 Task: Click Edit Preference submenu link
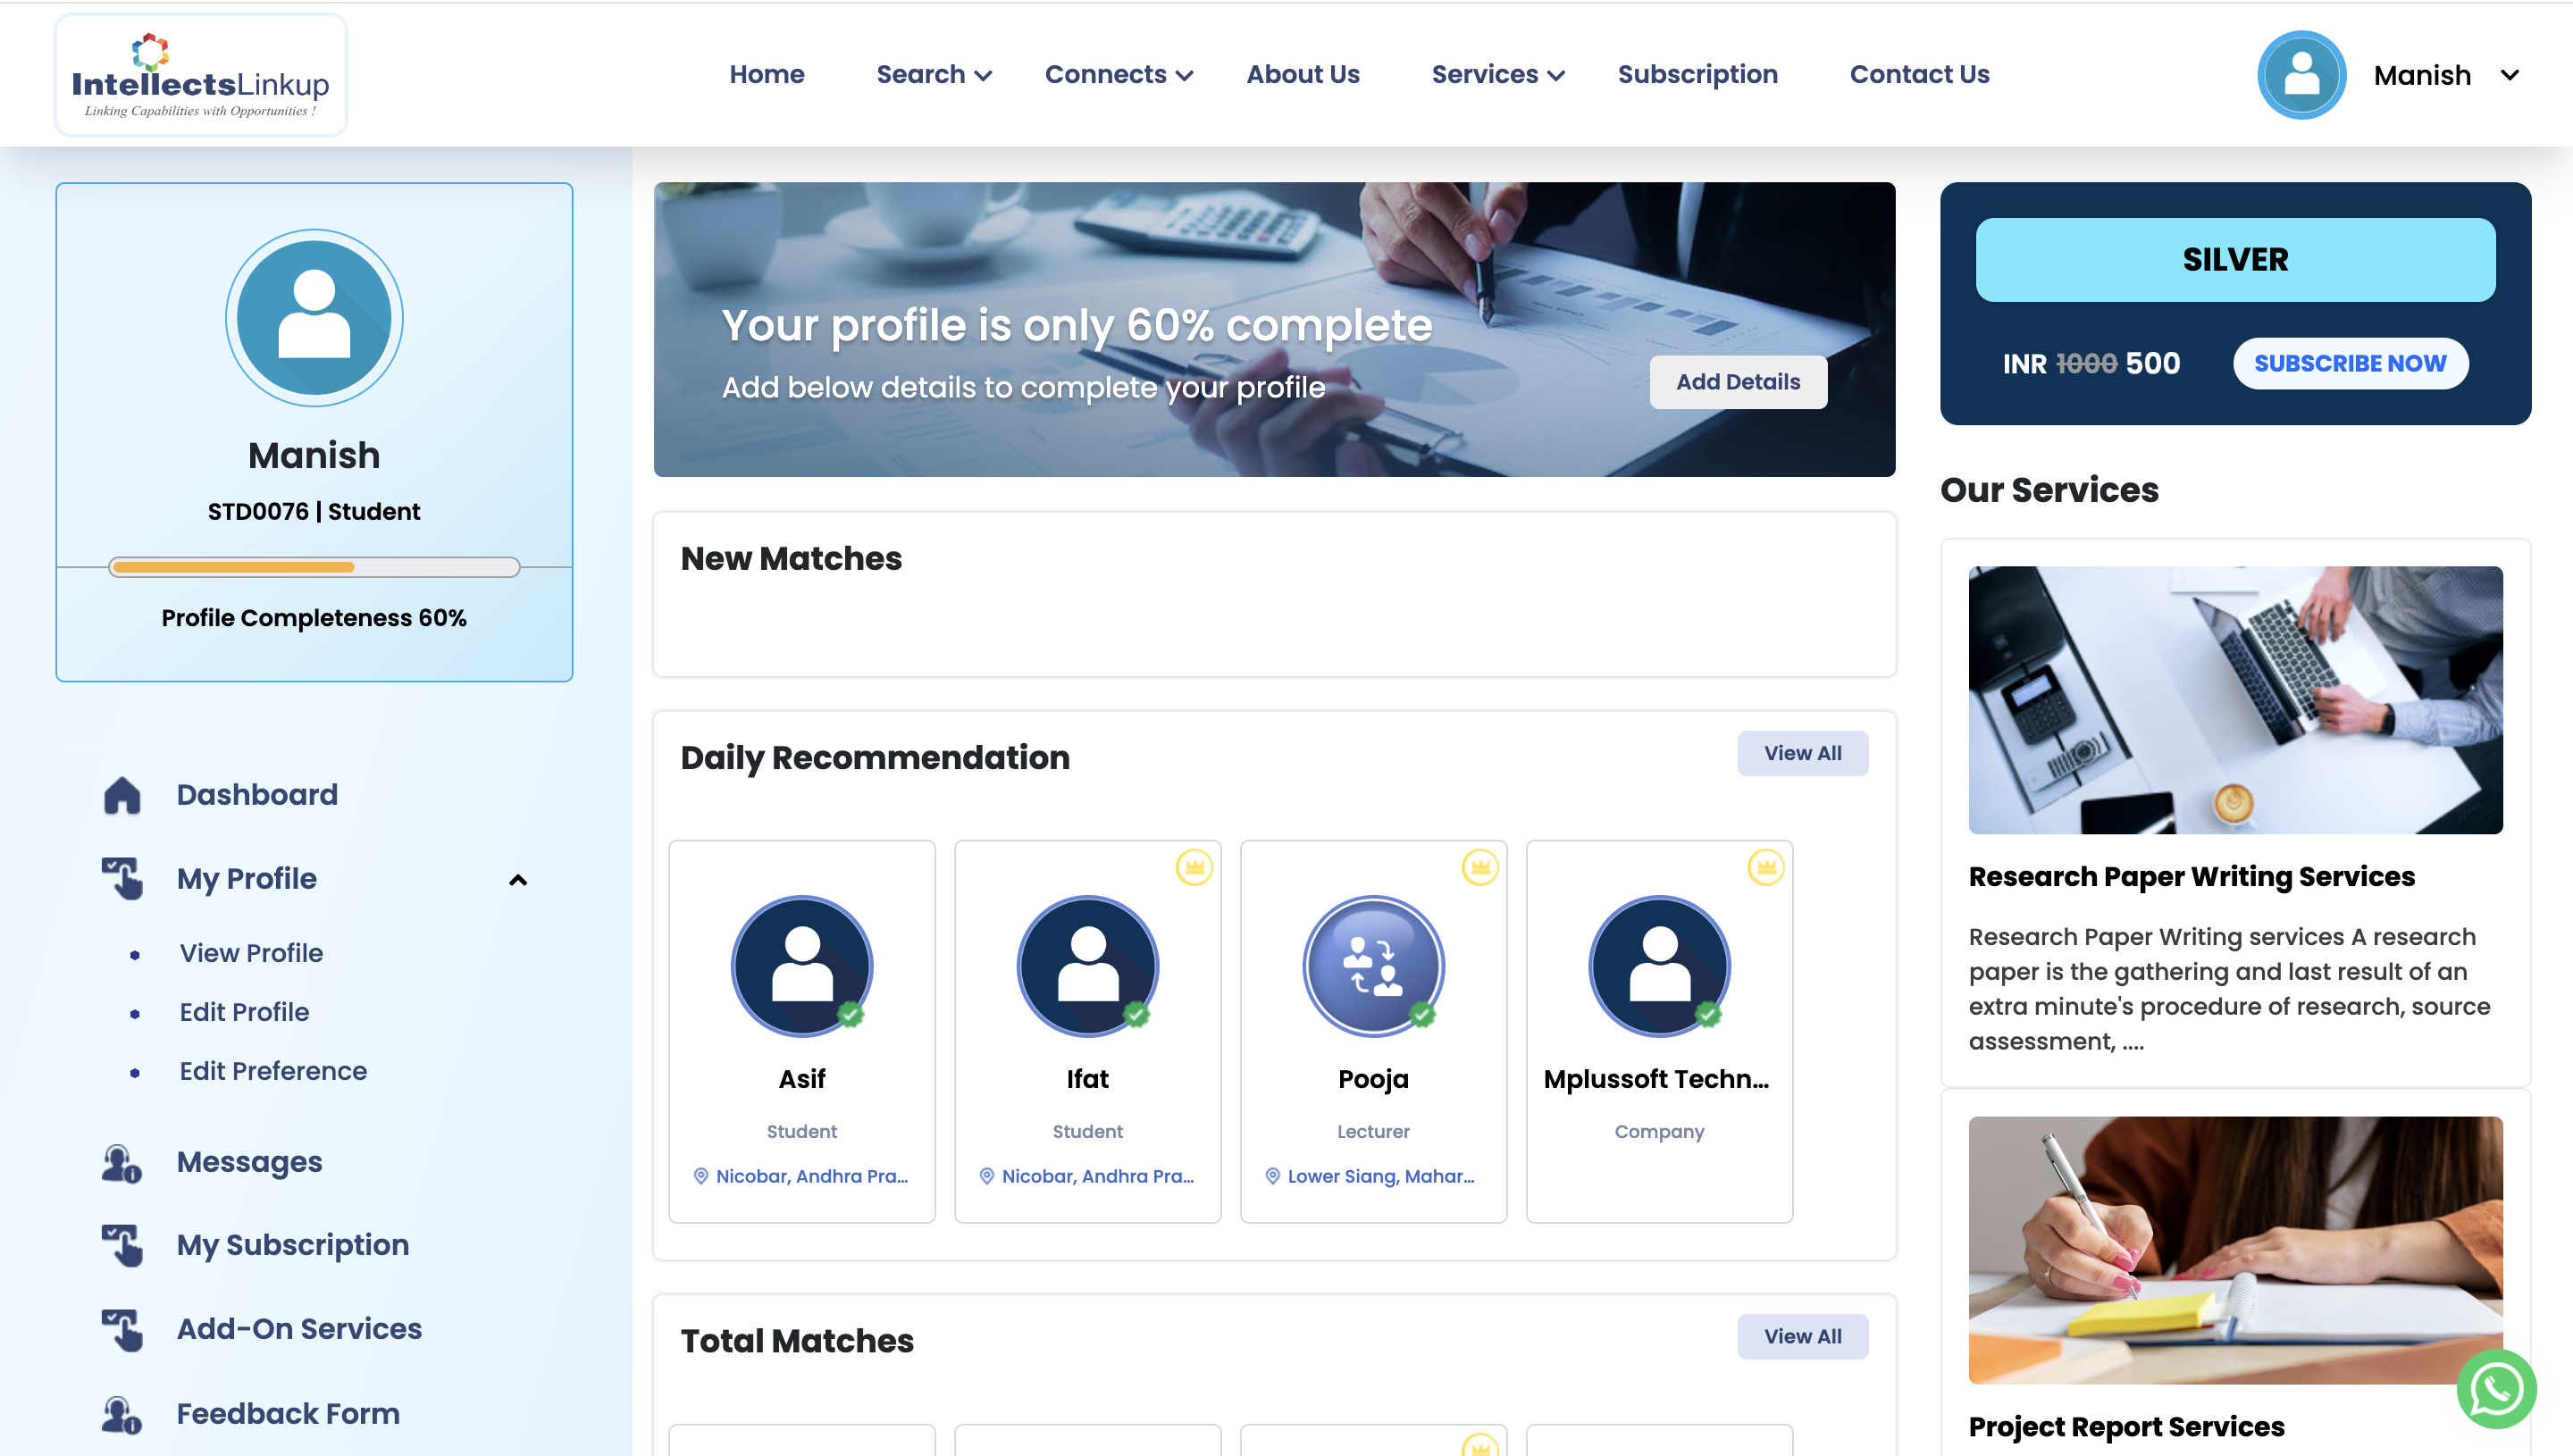[273, 1071]
